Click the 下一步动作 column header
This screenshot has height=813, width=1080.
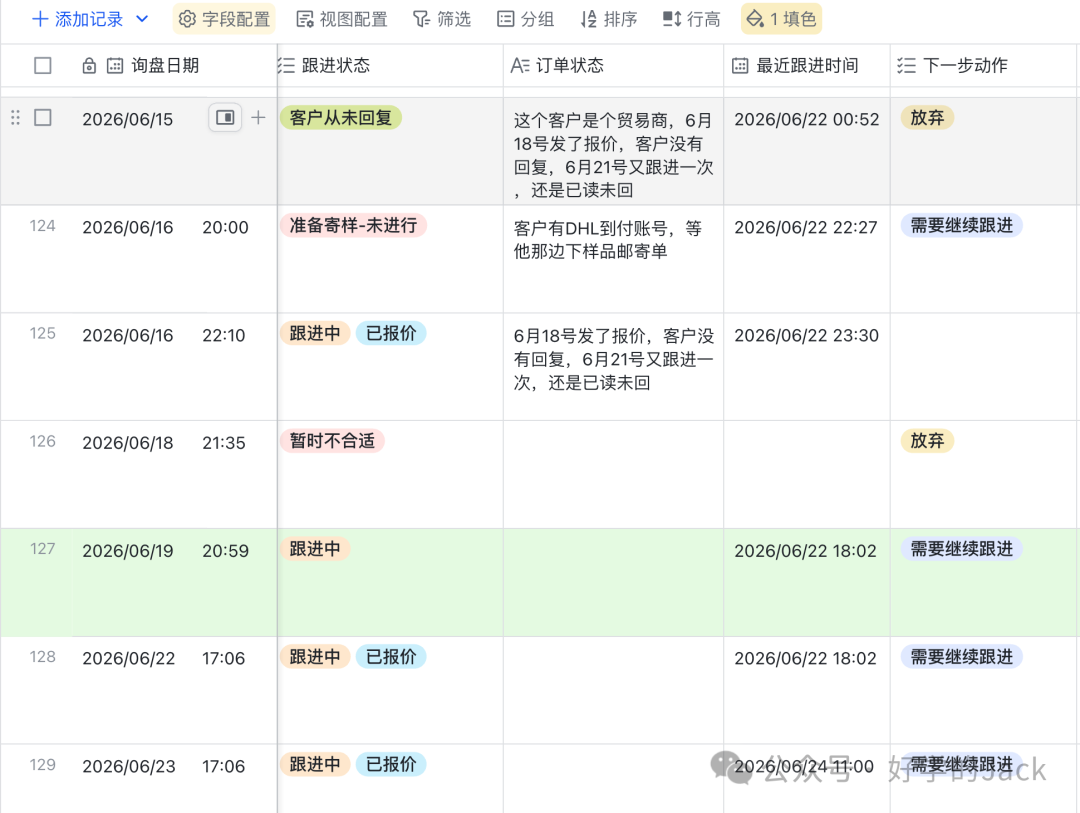985,65
